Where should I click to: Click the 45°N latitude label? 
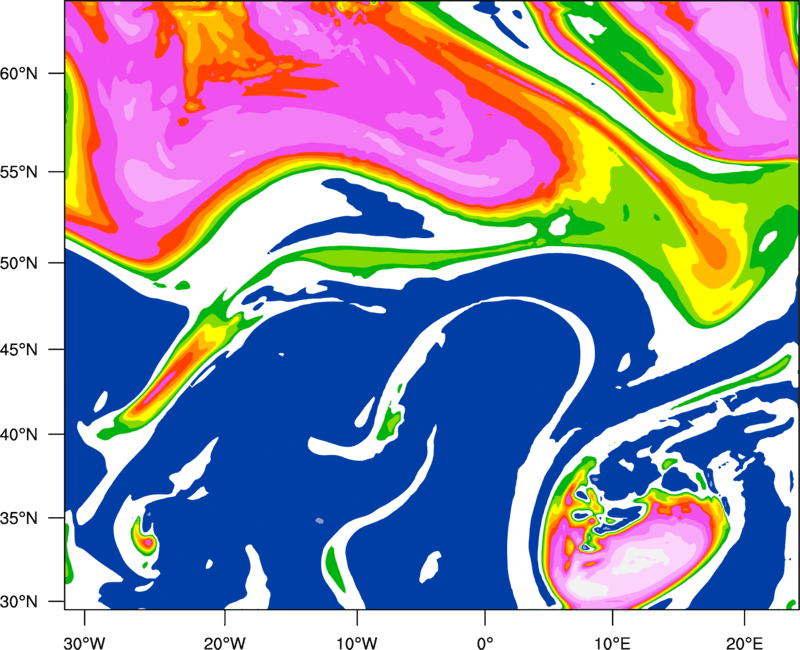click(19, 350)
